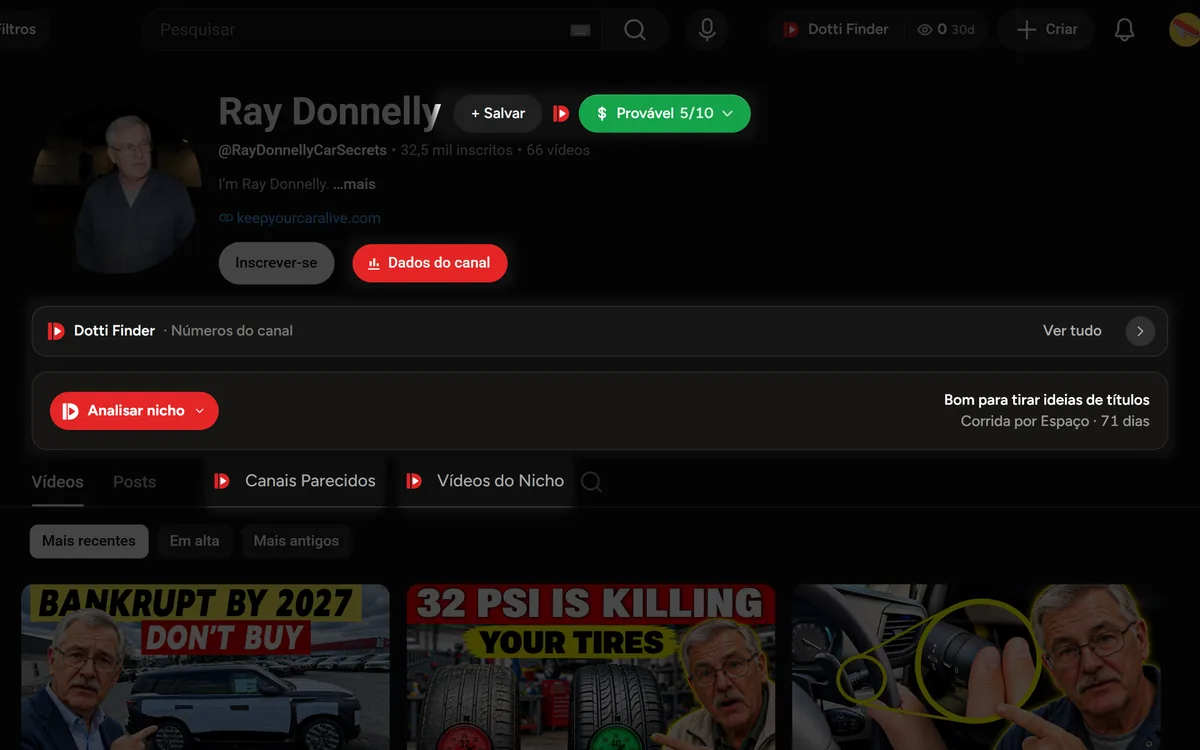1200x750 pixels.
Task: Open Dados do canal statistics
Action: (x=430, y=263)
